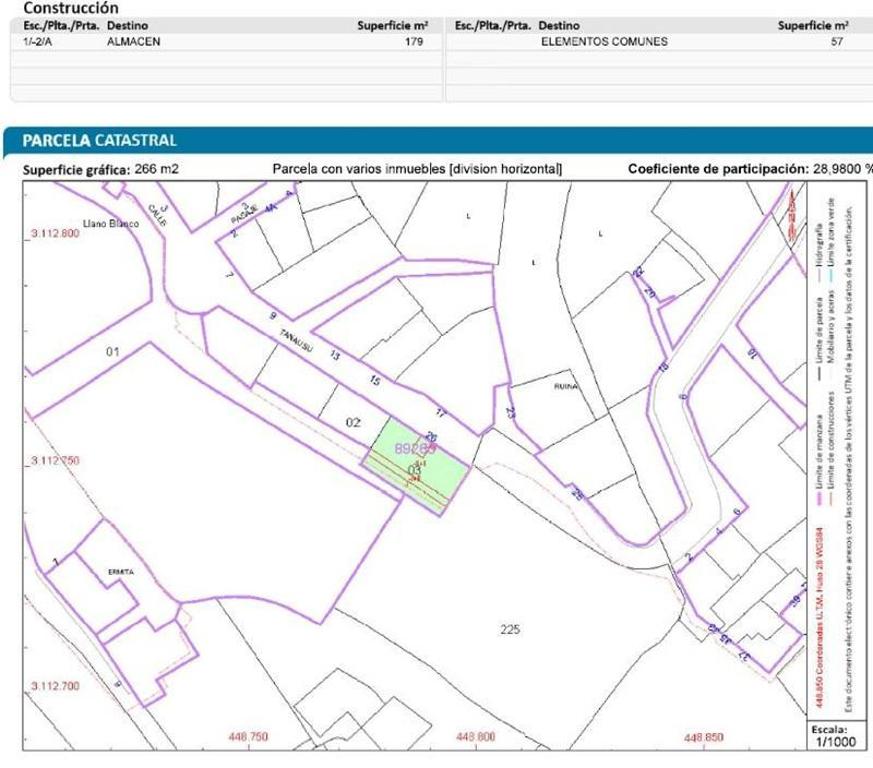Select parcel 01 on the map

(x=111, y=352)
